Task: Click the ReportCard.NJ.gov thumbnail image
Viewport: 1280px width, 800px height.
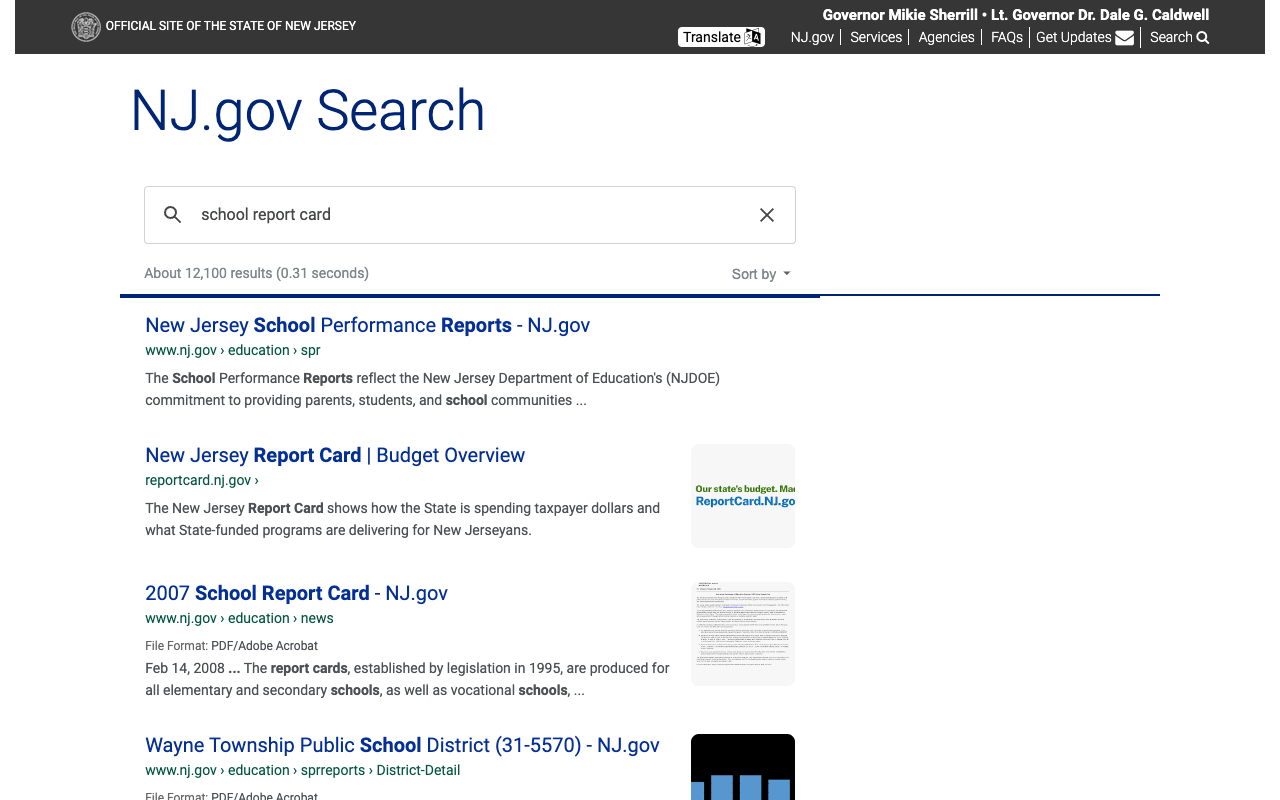Action: tap(743, 496)
